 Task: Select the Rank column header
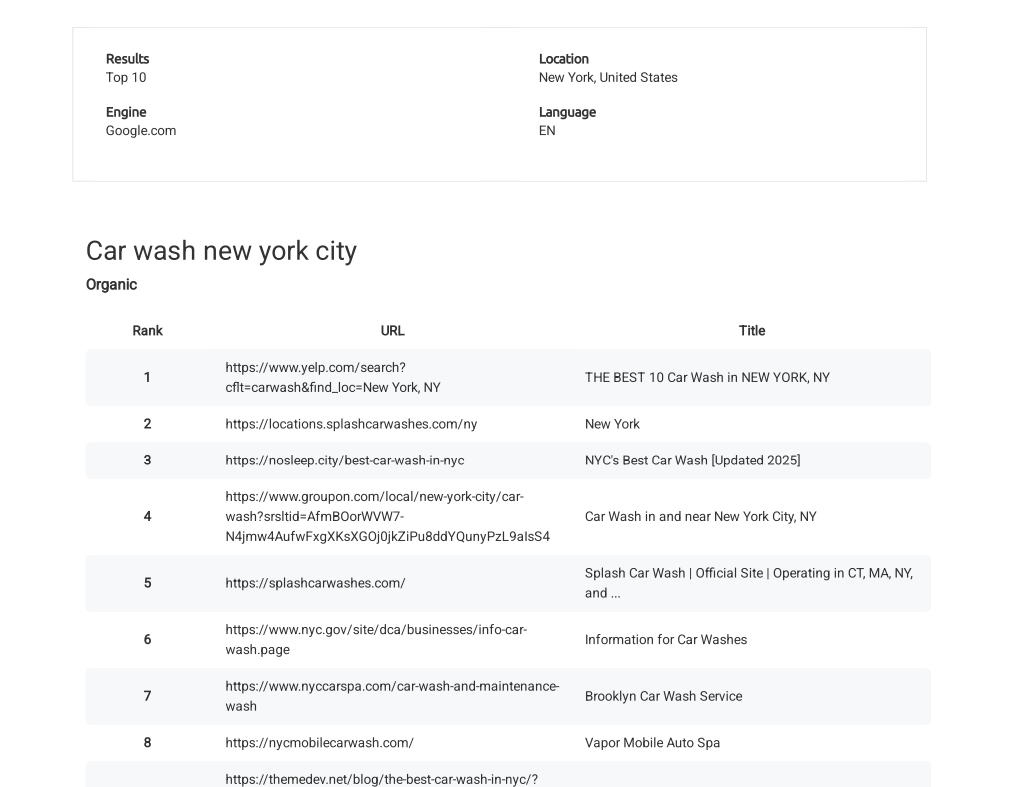[147, 331]
